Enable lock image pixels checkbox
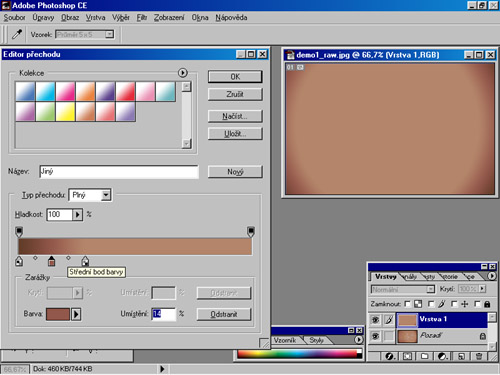500x375 pixels. click(x=431, y=304)
